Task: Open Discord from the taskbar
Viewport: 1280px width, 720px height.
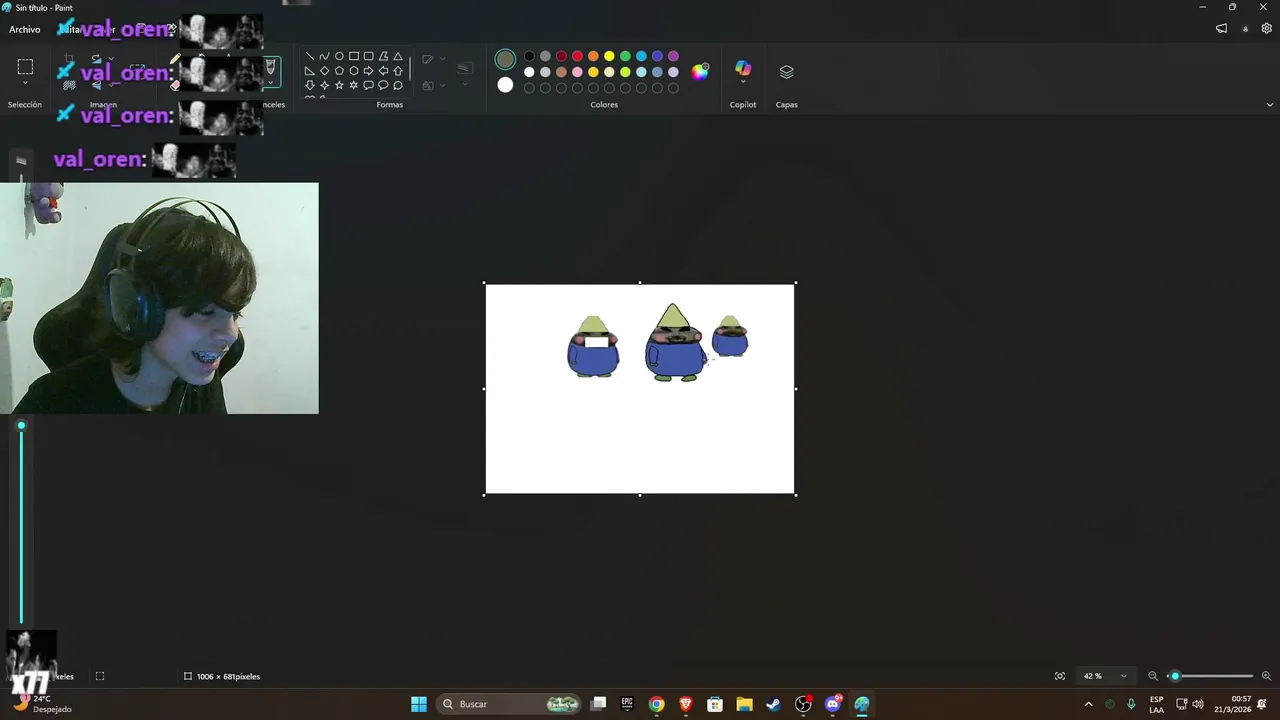Action: (x=832, y=704)
